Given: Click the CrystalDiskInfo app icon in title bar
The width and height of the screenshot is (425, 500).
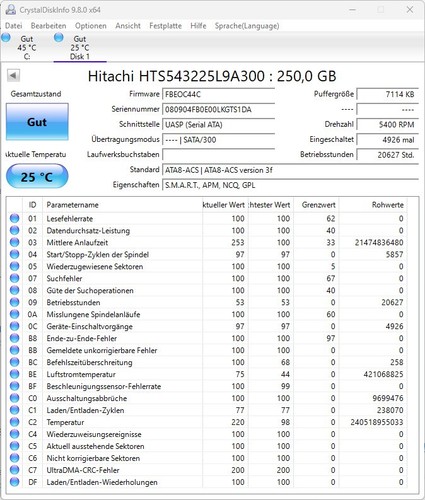Looking at the screenshot, I should point(11,10).
